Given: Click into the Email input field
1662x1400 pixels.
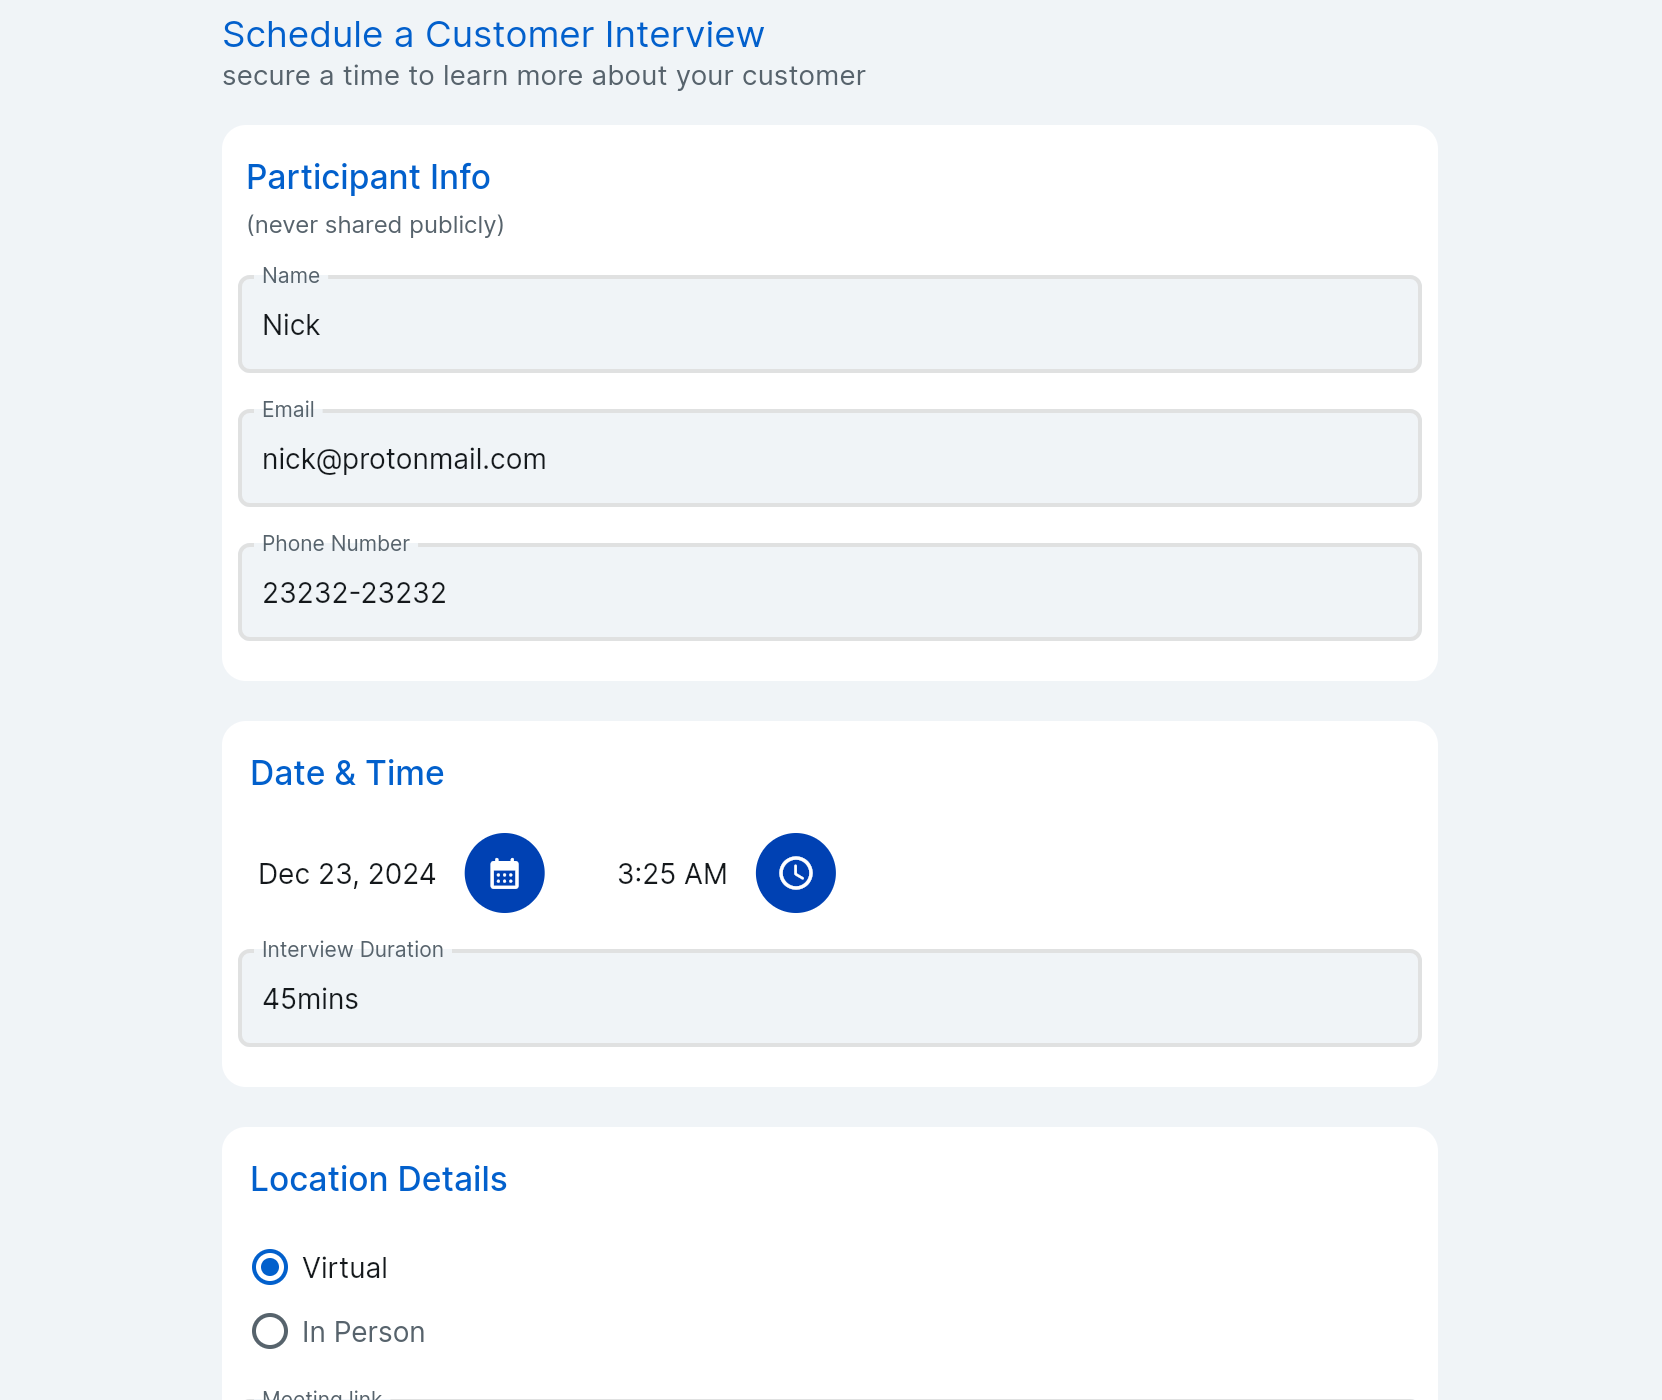Looking at the screenshot, I should click(x=829, y=459).
